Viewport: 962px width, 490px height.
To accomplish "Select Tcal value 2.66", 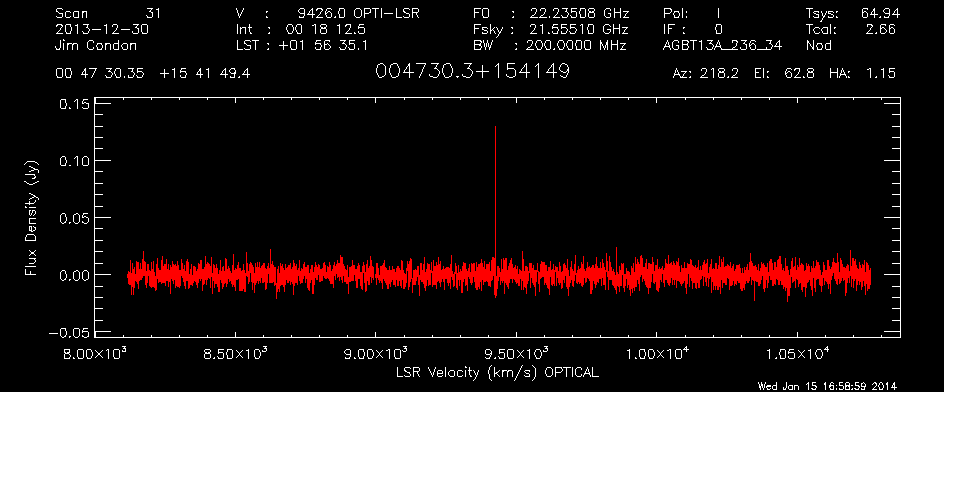I will coord(880,29).
